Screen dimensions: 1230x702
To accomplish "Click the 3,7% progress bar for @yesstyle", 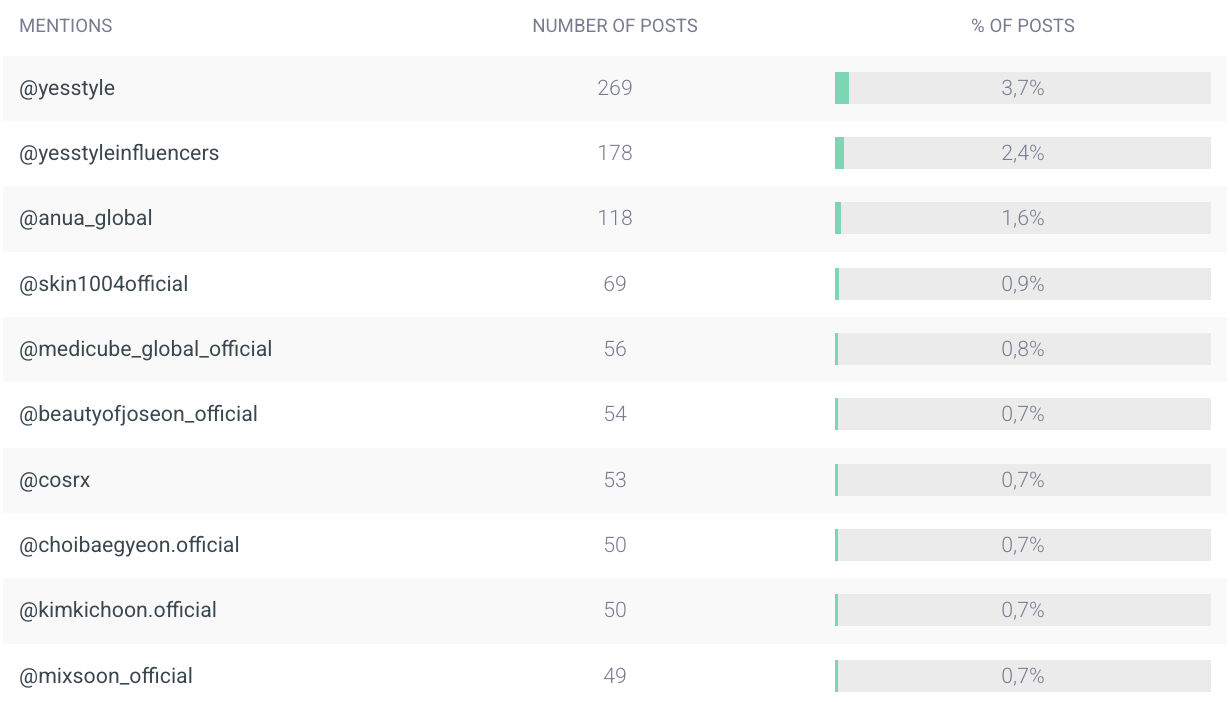I will (x=1023, y=88).
